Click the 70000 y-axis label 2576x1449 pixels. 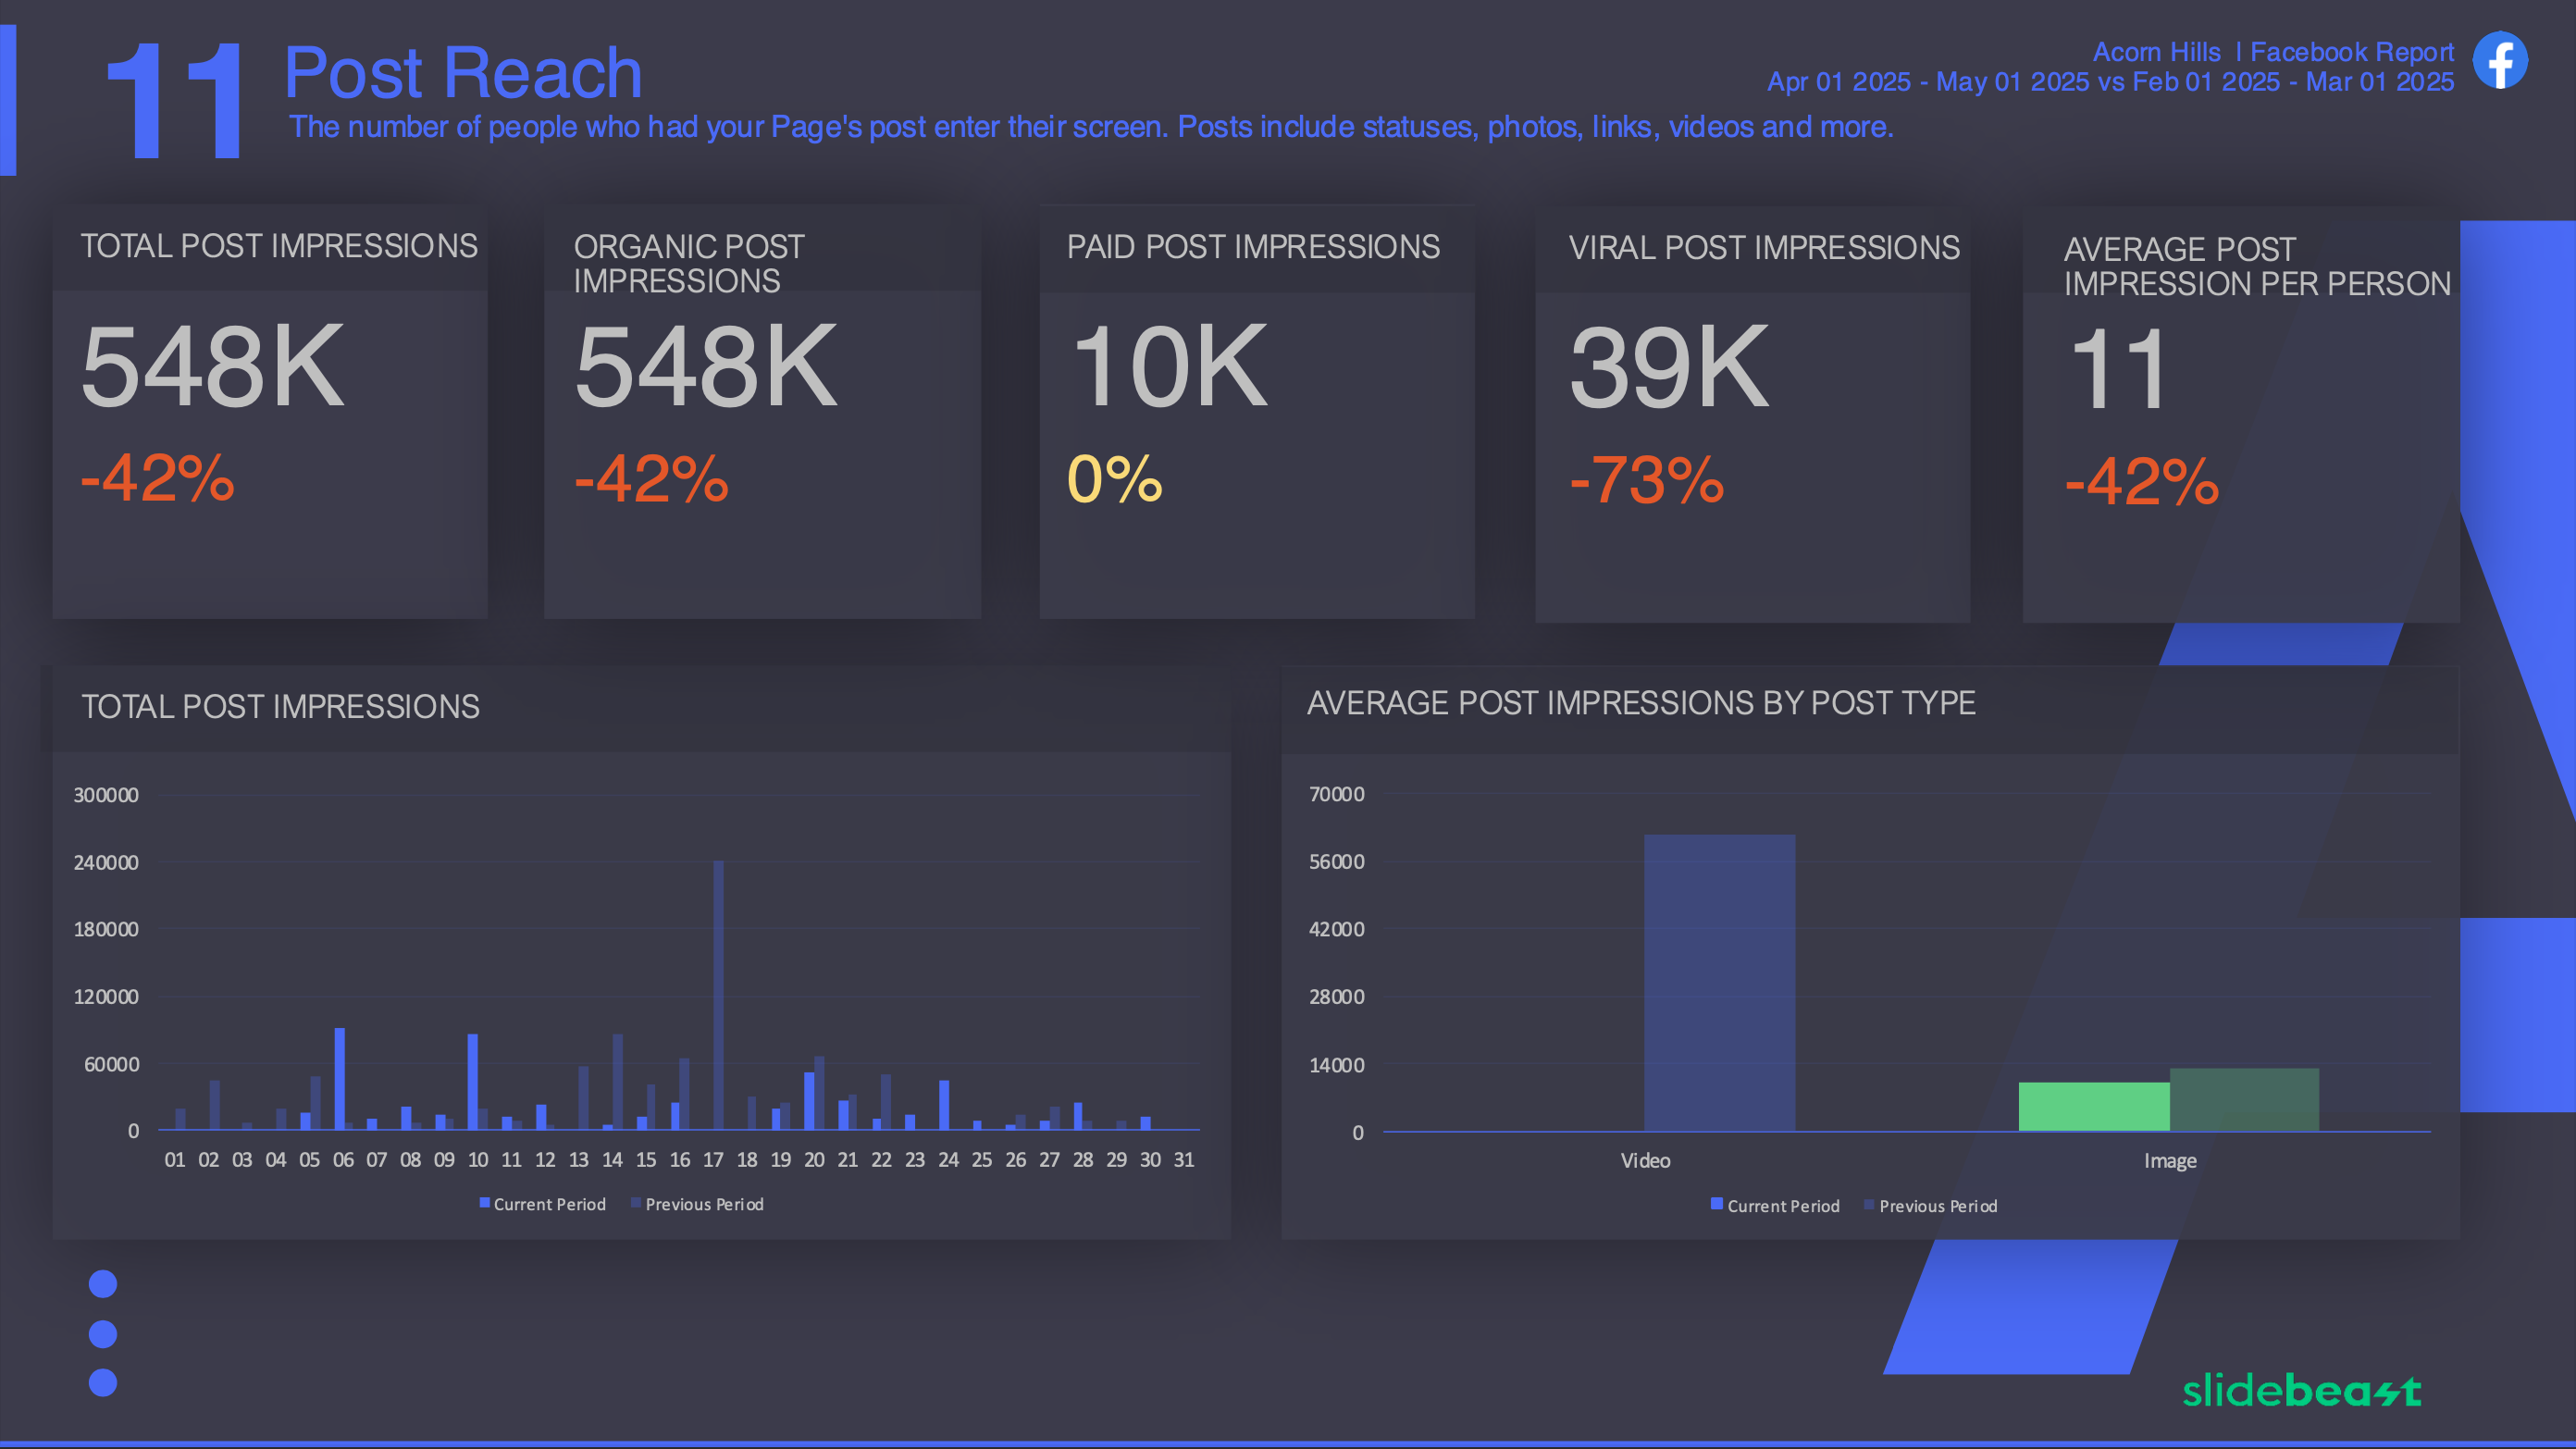point(1337,794)
